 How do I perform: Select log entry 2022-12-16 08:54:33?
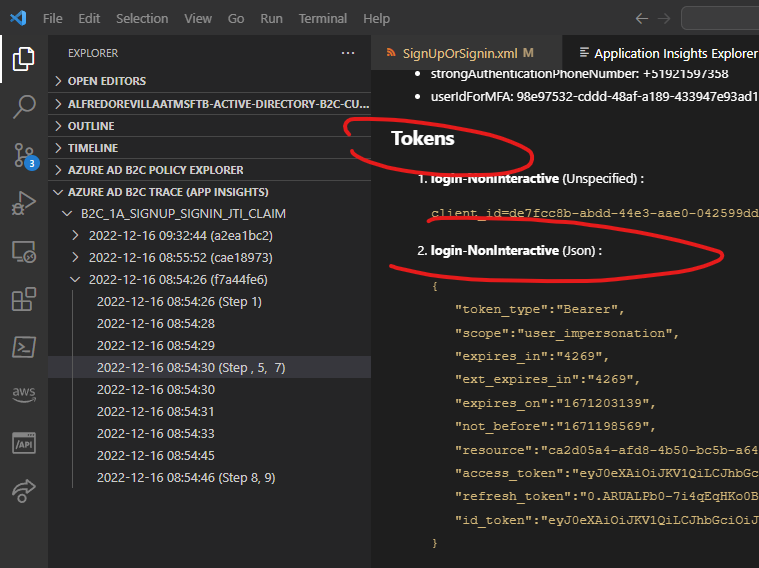click(210, 434)
